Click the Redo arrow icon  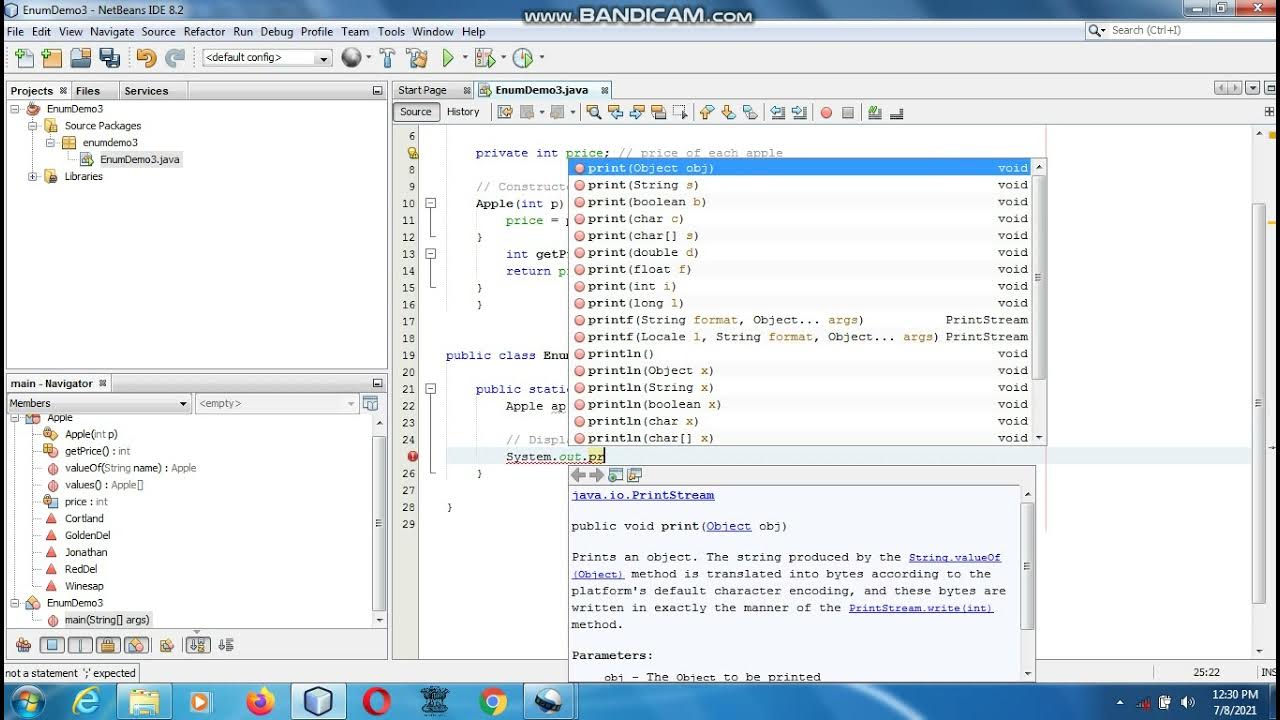click(175, 58)
